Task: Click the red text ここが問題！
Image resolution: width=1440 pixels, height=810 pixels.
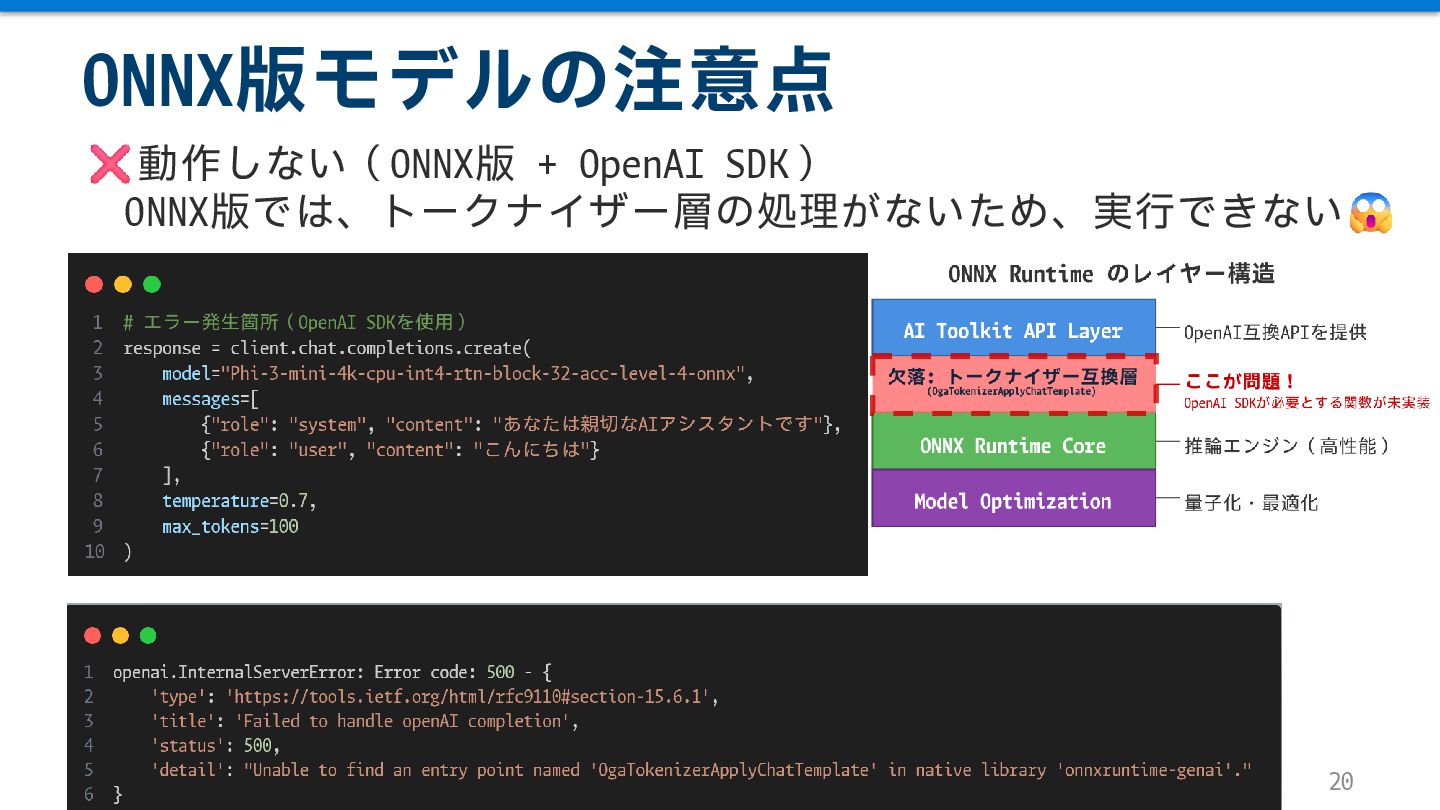Action: tap(1241, 381)
